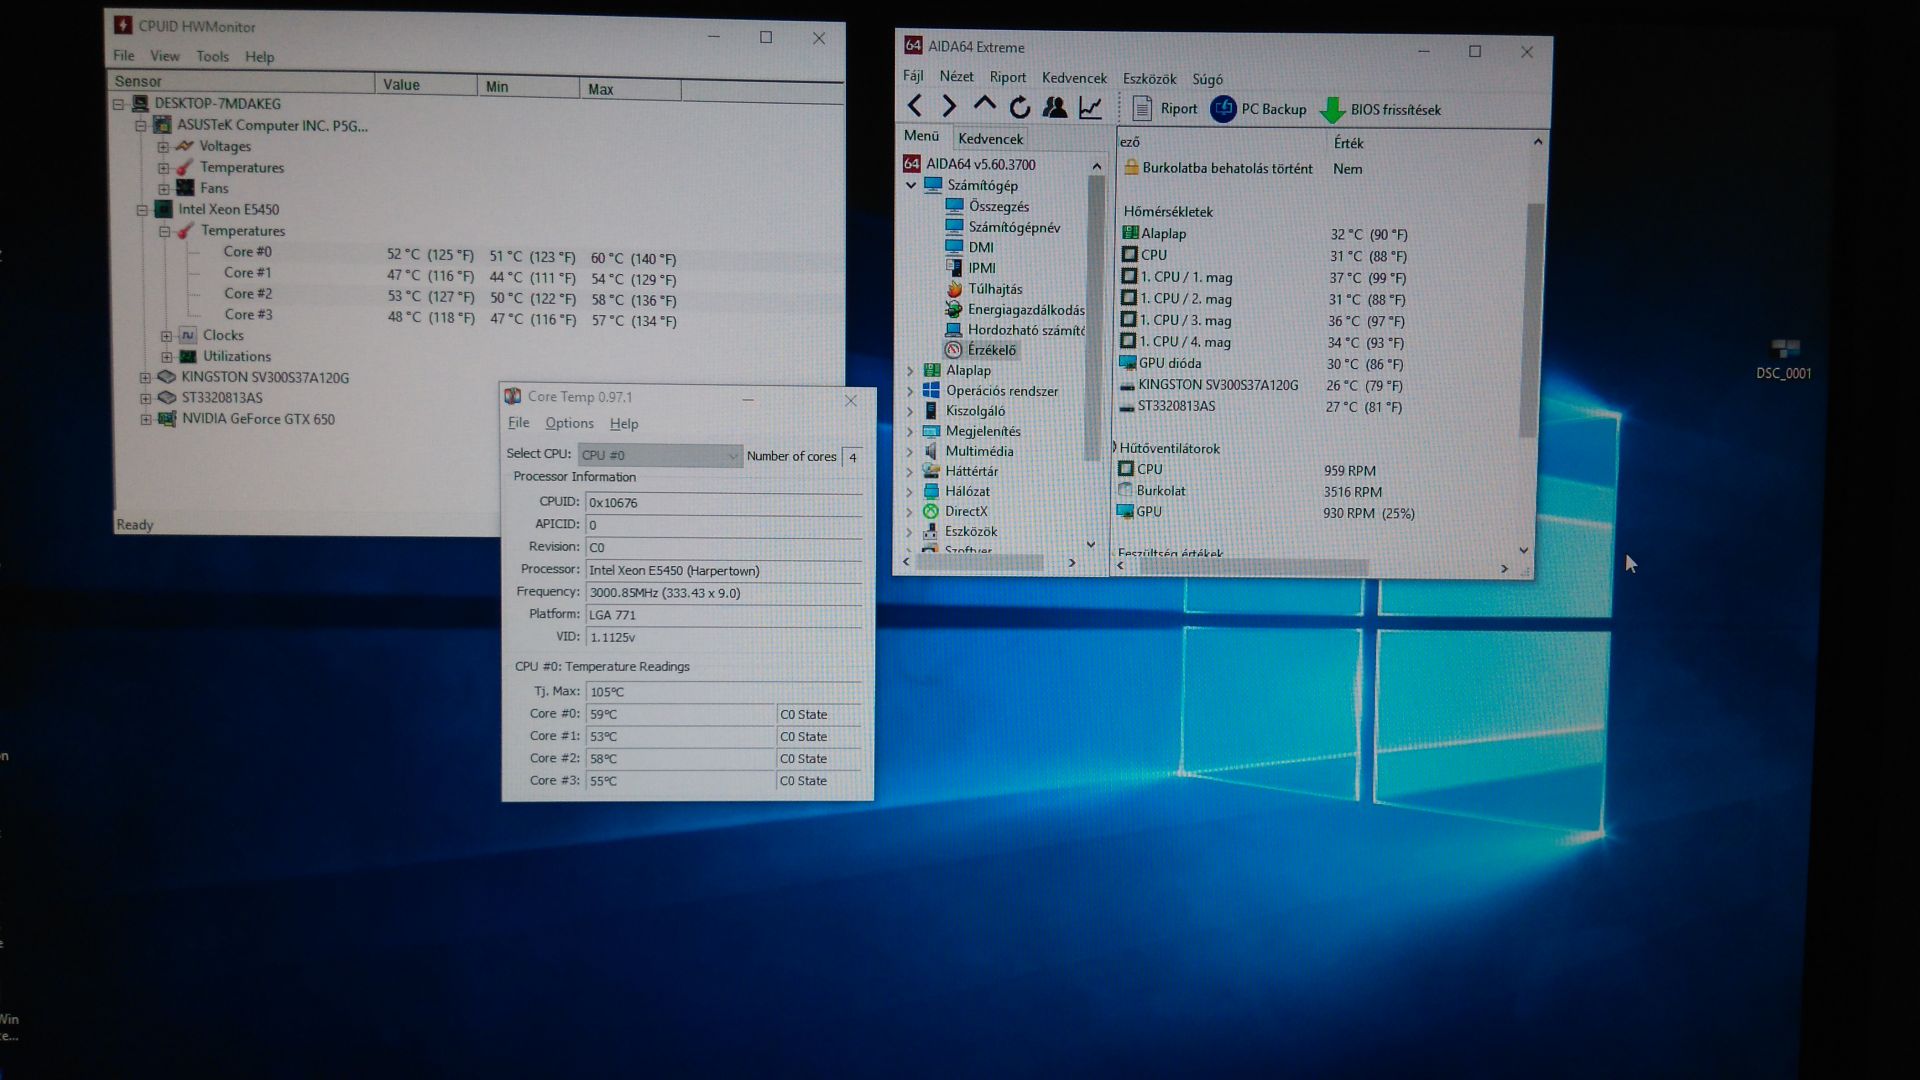1920x1080 pixels.
Task: Click AIDA64 tree vertical scrollbar
Action: (x=1096, y=320)
